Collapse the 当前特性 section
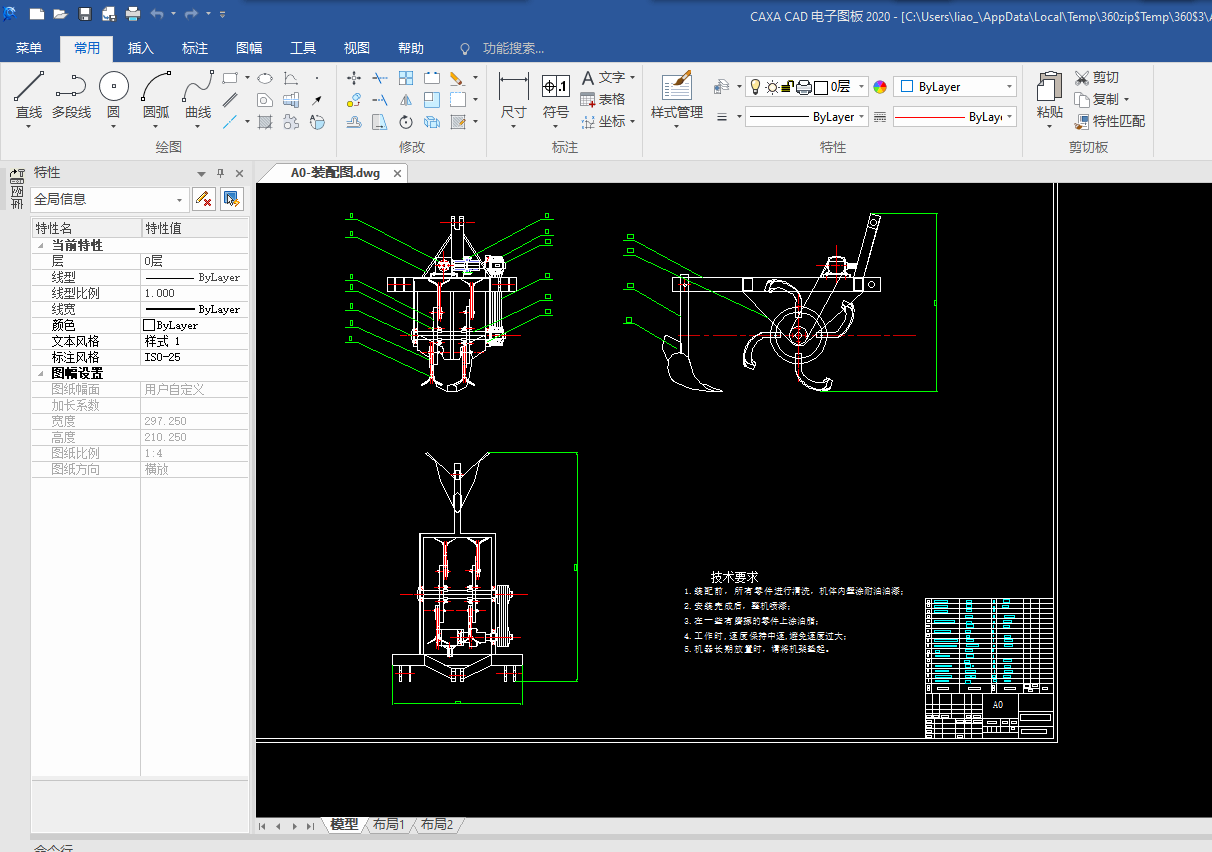This screenshot has height=852, width=1212. (x=41, y=245)
